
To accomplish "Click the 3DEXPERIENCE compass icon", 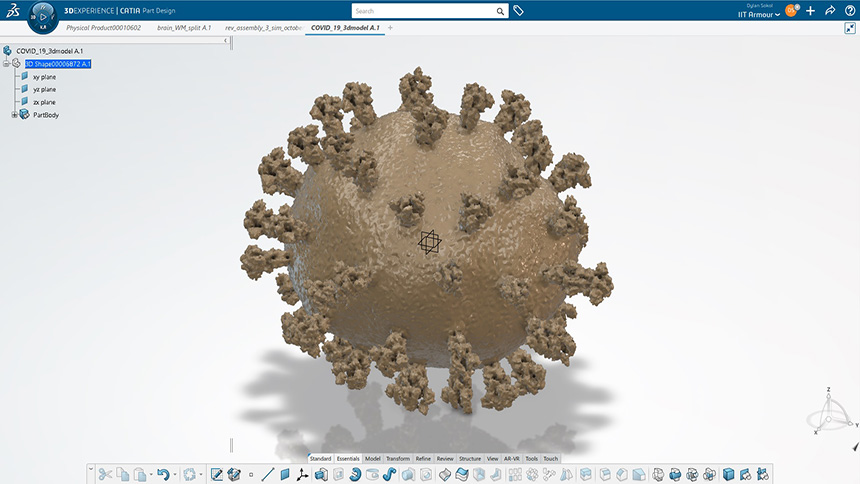I will click(x=41, y=17).
